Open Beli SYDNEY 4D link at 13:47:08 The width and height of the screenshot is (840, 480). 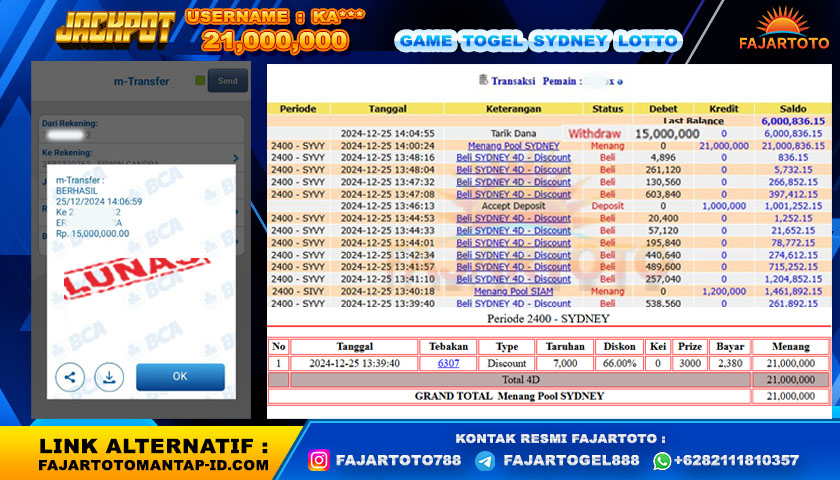pyautogui.click(x=513, y=194)
